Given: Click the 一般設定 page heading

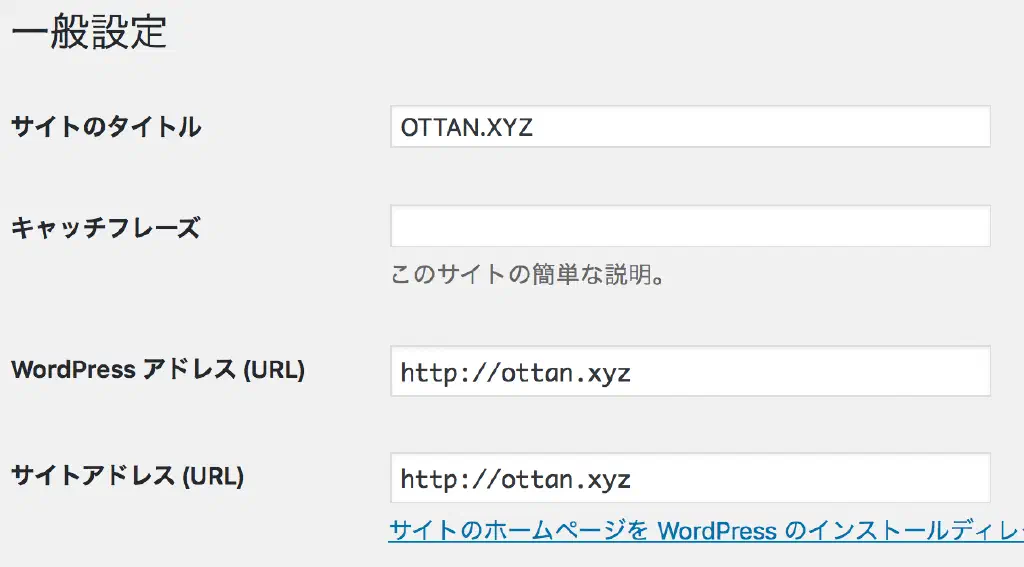Looking at the screenshot, I should pos(88,32).
